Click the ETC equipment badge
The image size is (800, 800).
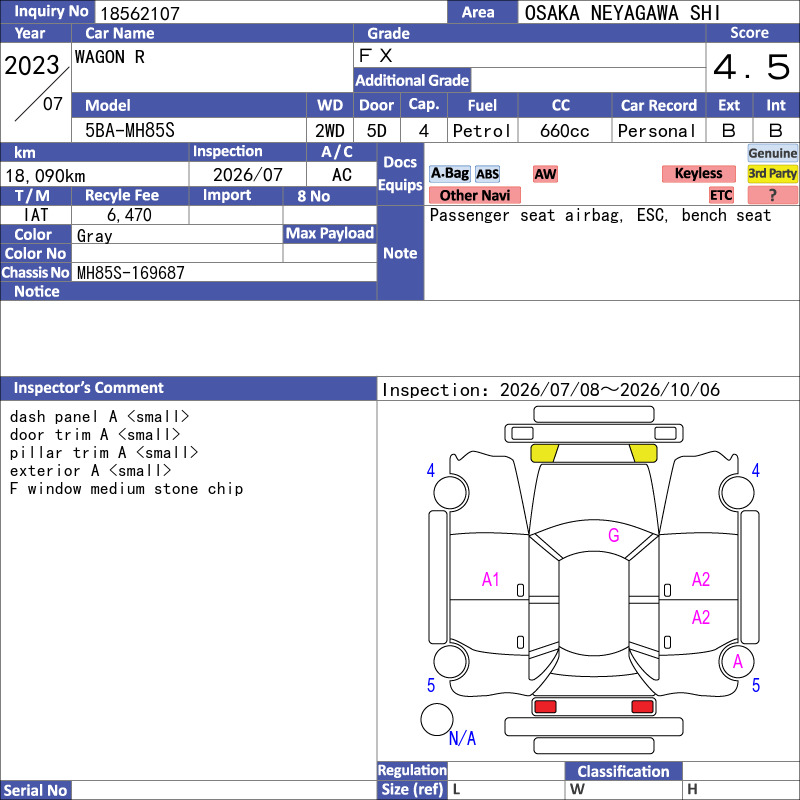(721, 195)
